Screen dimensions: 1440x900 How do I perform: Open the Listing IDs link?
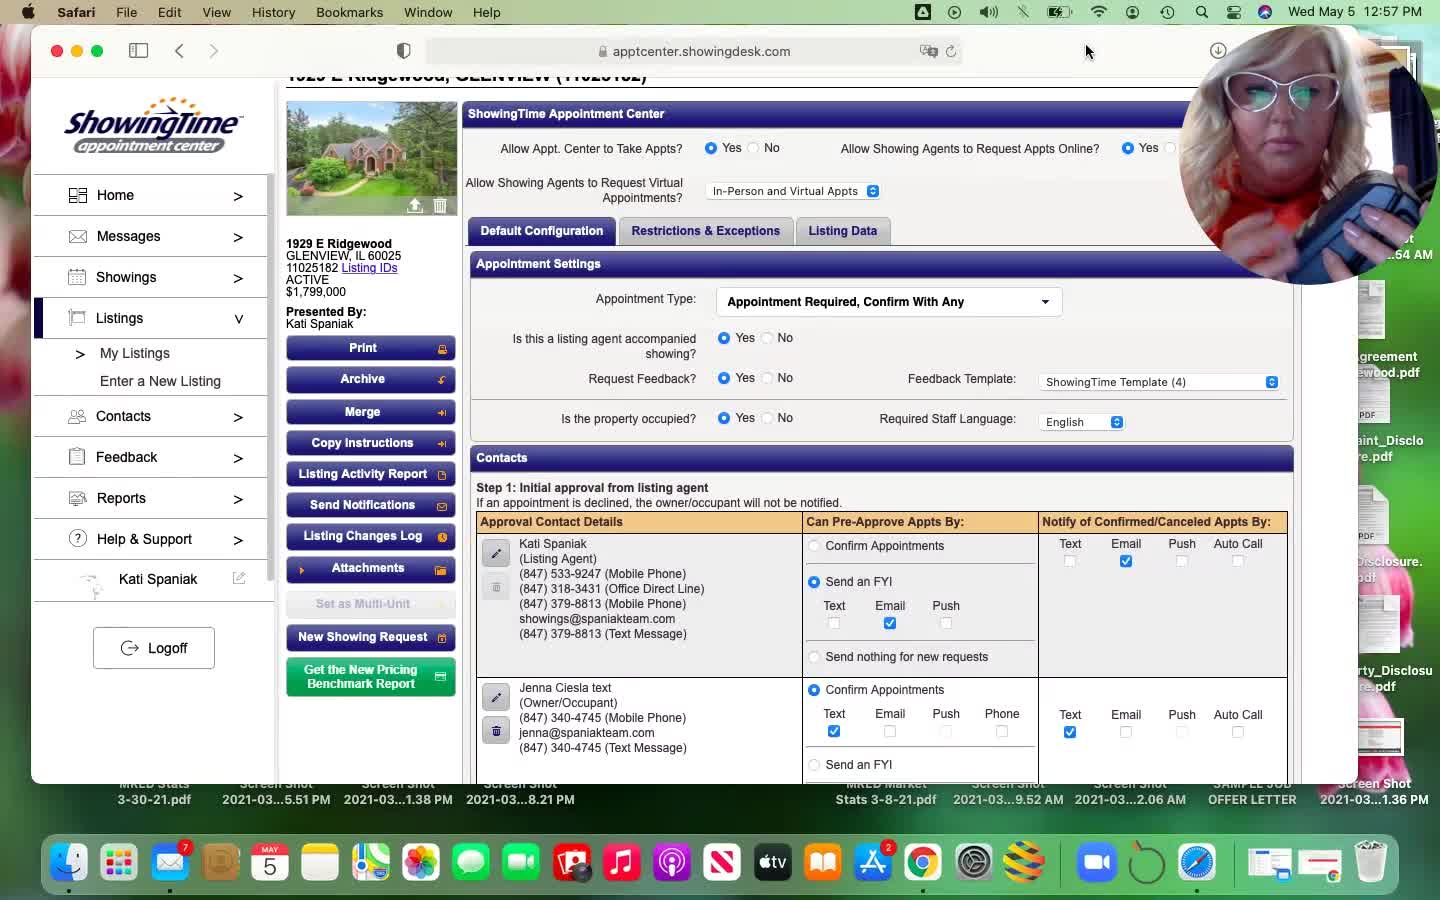[x=369, y=268]
